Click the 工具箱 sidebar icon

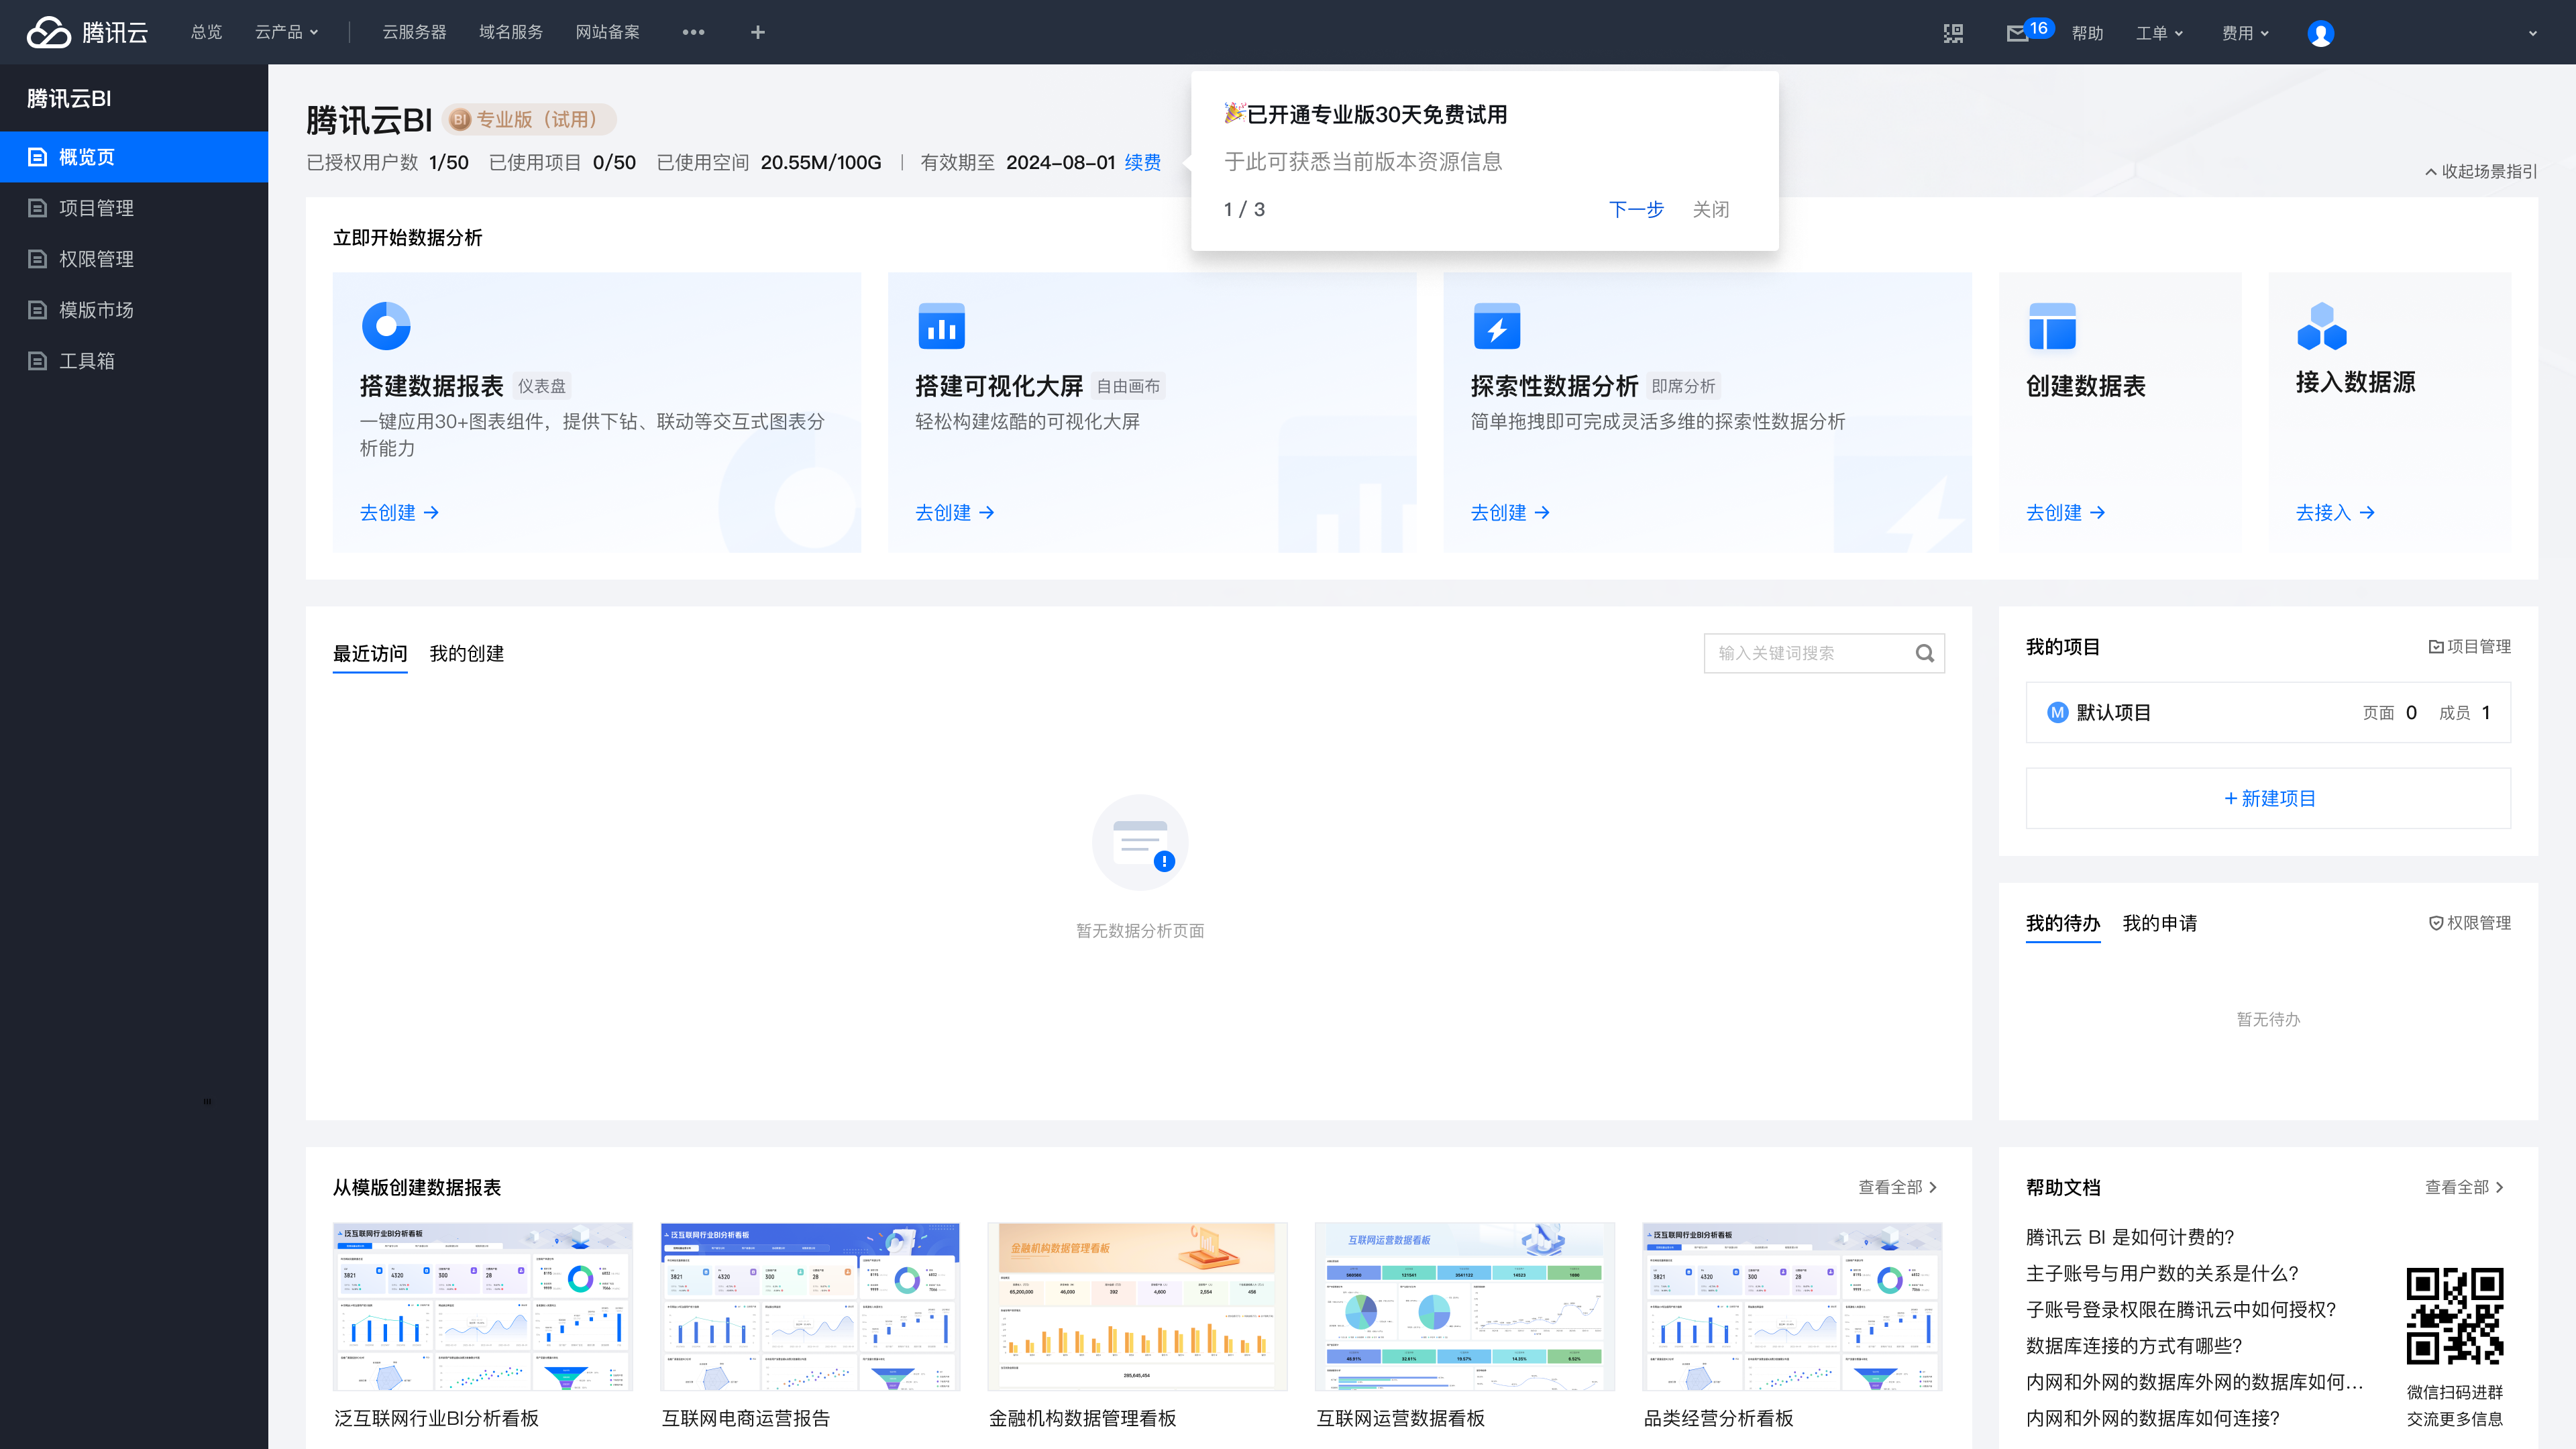coord(37,361)
